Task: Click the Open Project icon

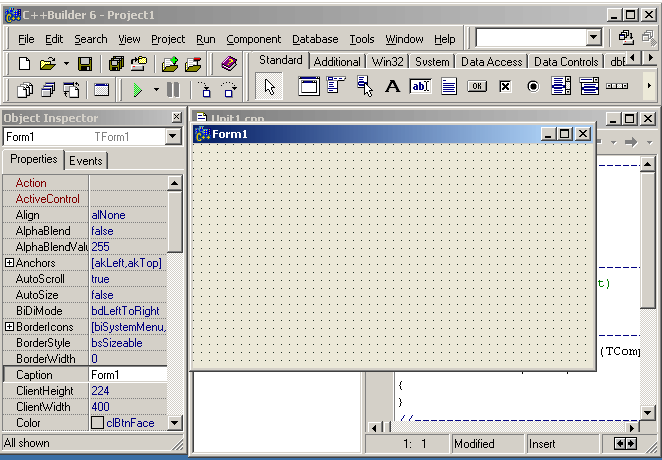Action: point(138,64)
